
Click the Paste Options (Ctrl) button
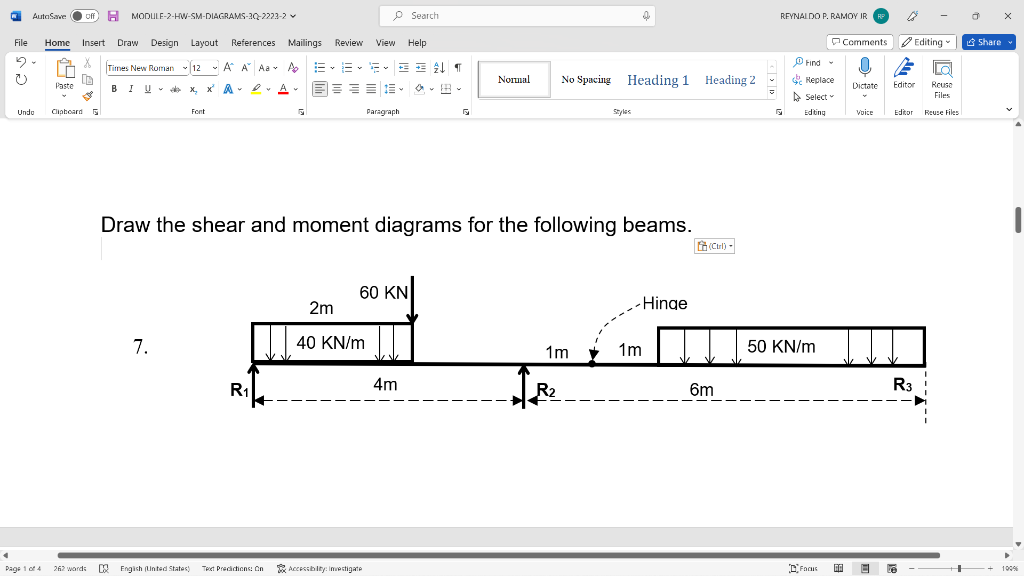click(x=714, y=246)
